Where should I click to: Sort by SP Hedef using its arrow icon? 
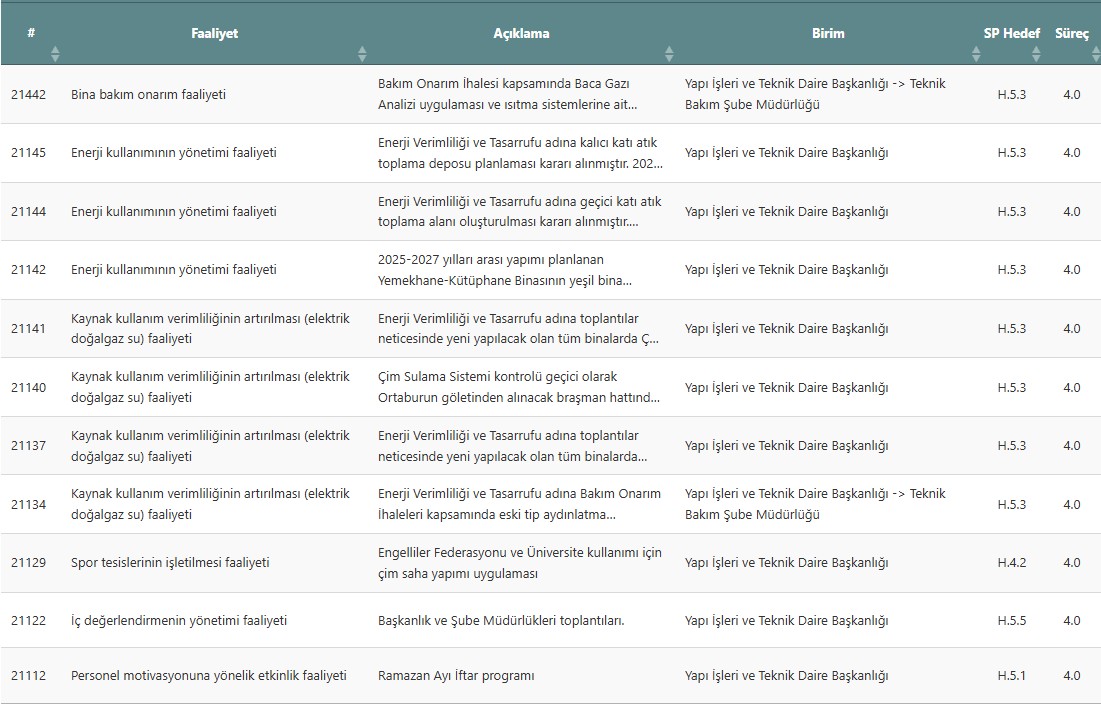pyautogui.click(x=1036, y=54)
